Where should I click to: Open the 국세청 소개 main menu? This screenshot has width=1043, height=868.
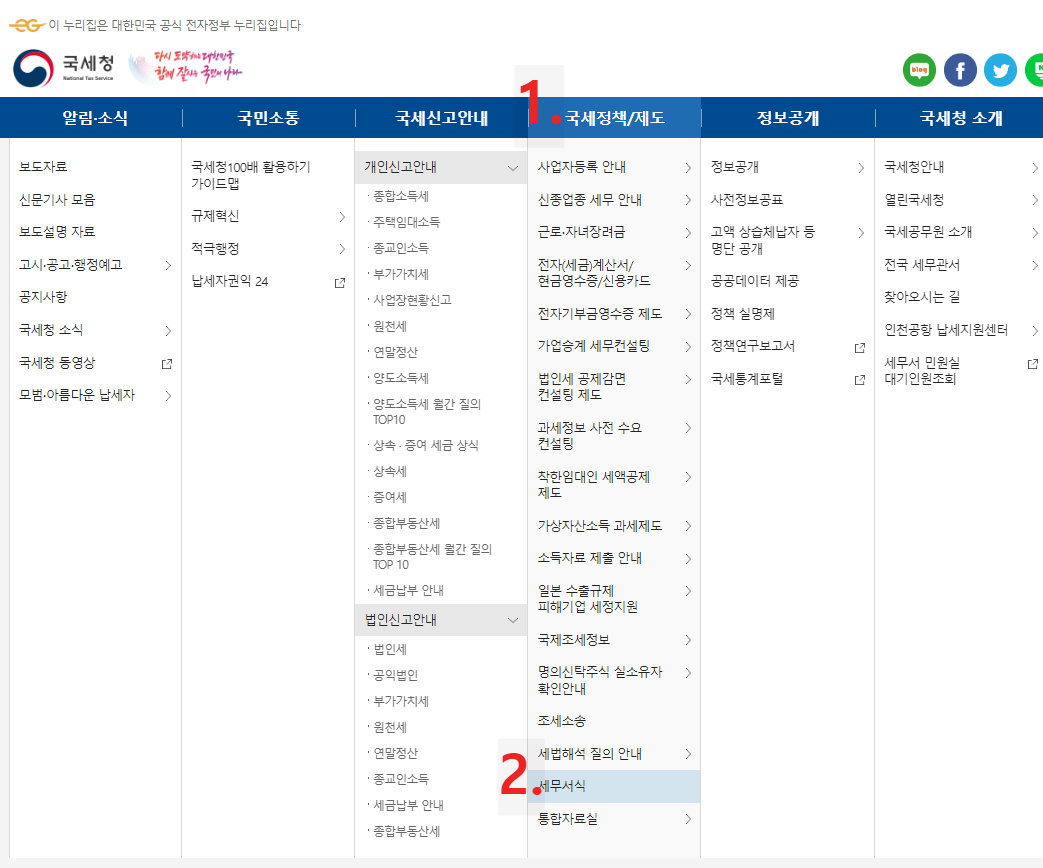[961, 118]
